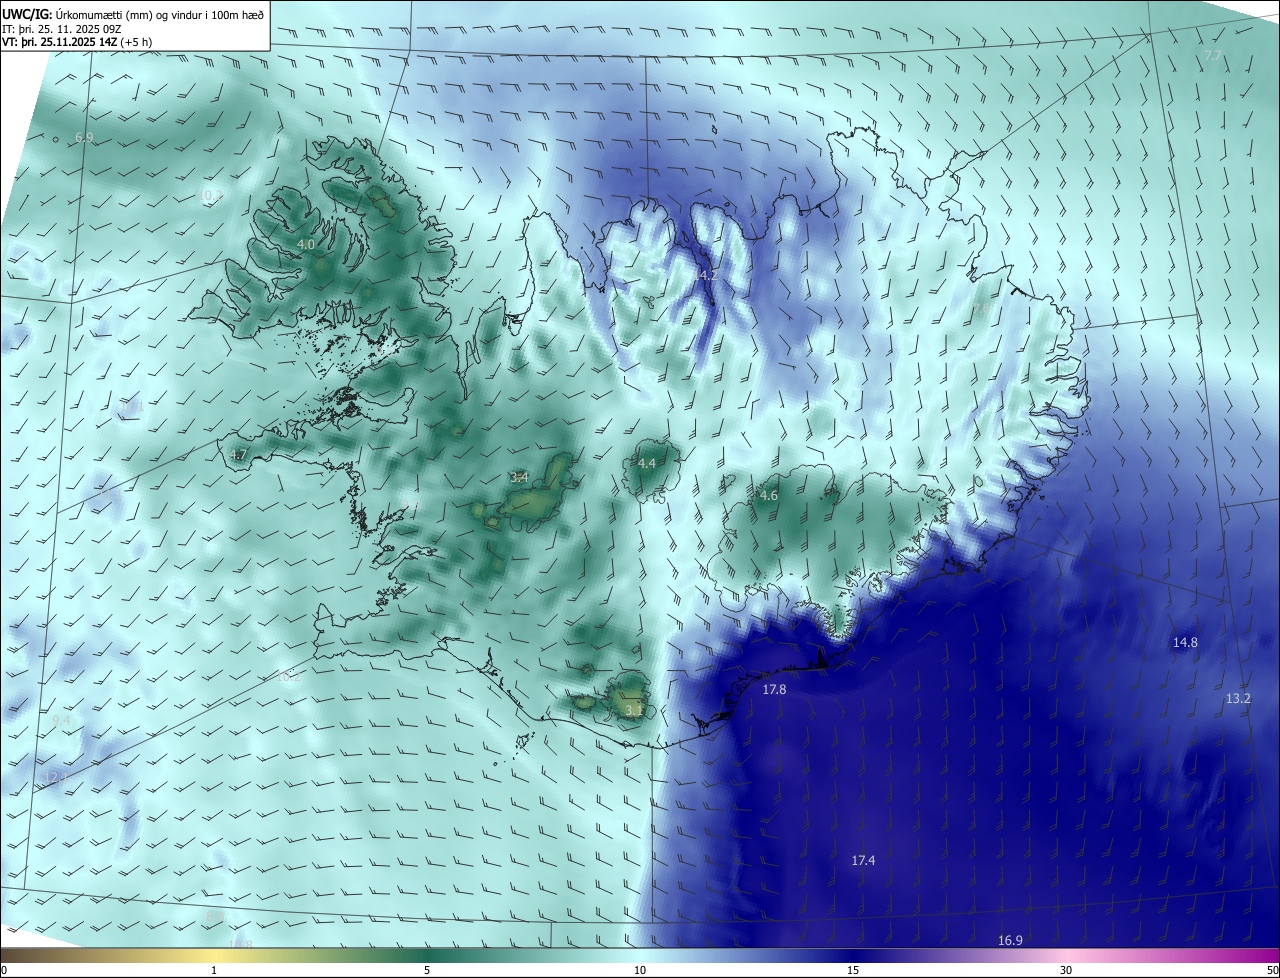Click the colour scale tick label '10'
Viewport: 1280px width, 978px height.
(x=640, y=970)
